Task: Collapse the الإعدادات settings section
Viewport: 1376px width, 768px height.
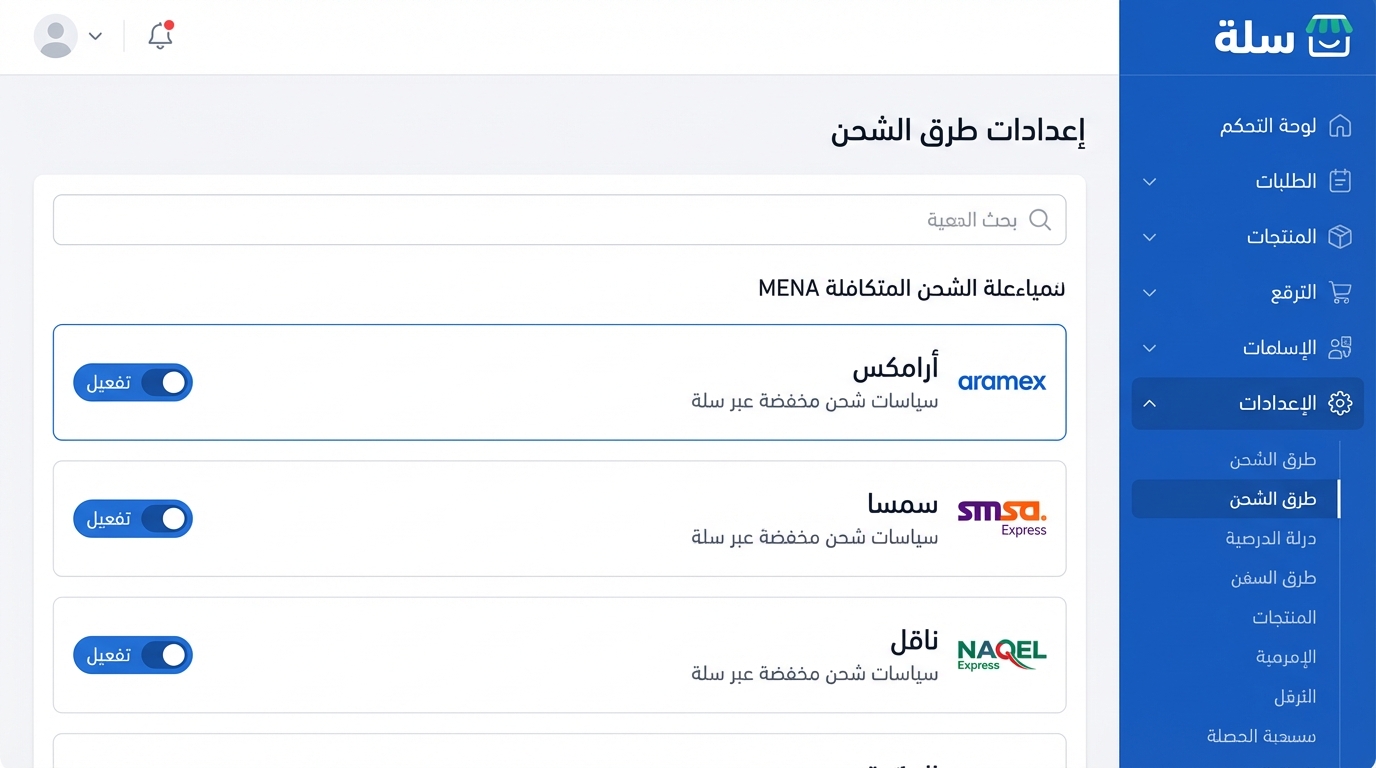Action: tap(1149, 403)
